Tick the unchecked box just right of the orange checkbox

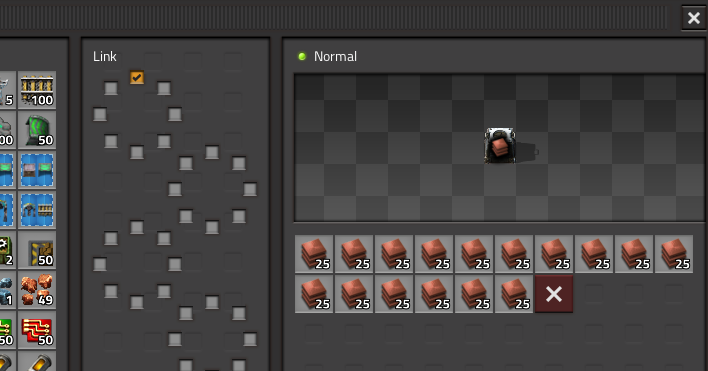[164, 88]
